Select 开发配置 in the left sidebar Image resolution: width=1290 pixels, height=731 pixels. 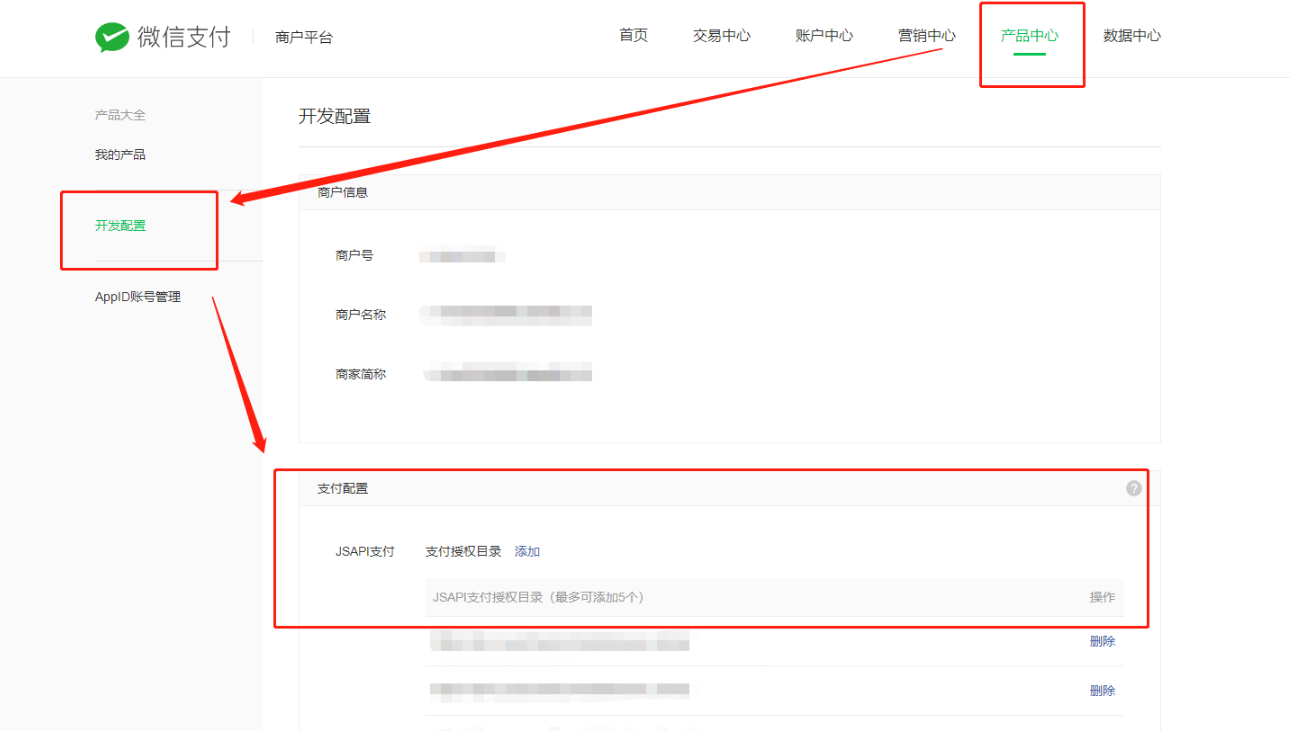click(120, 226)
